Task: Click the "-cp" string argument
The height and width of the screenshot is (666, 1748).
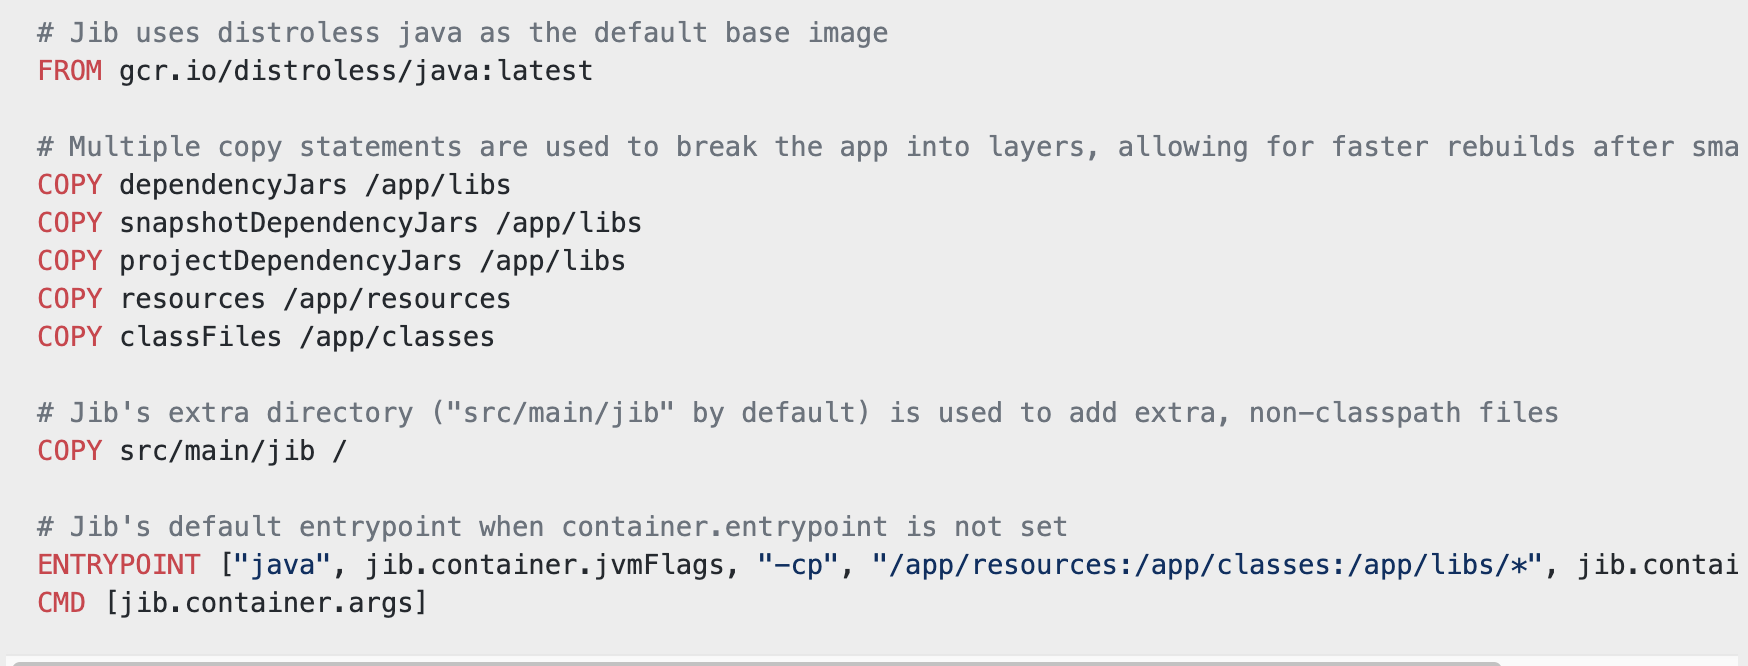Action: click(x=798, y=565)
